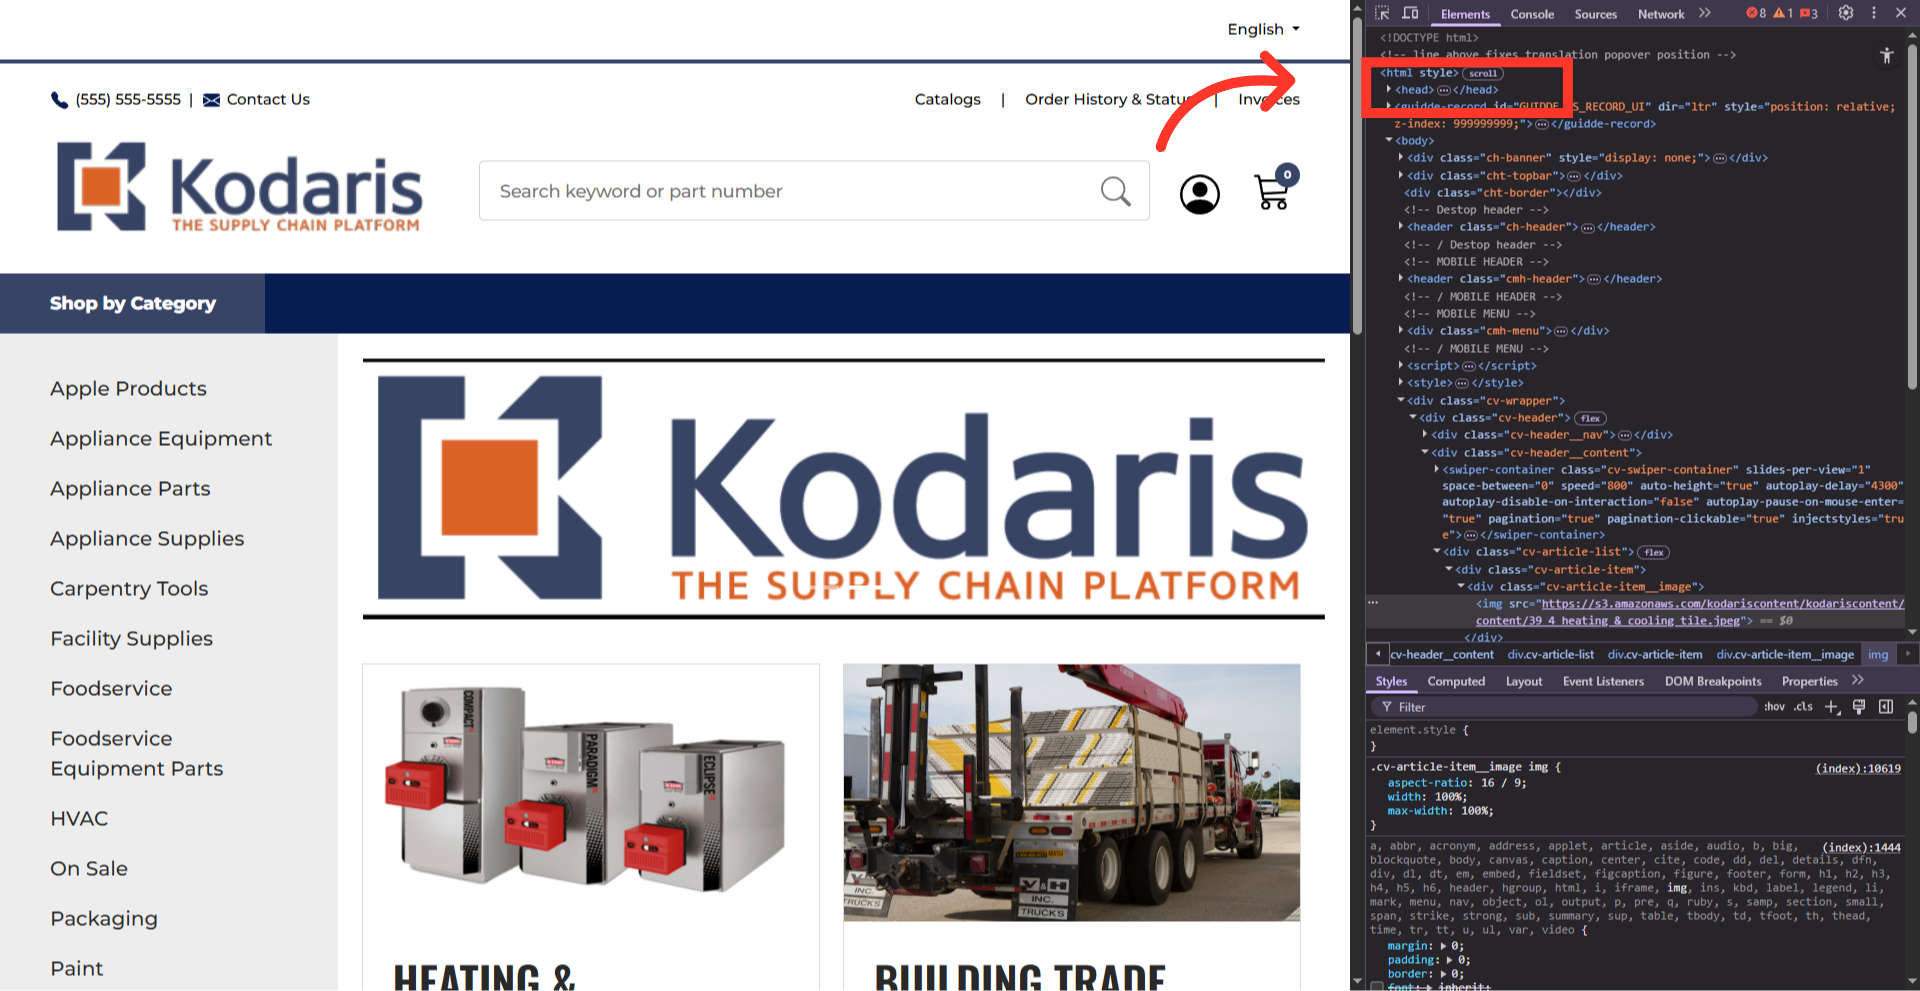Toggle the flex badge on cv-article-list div
This screenshot has height=991, width=1920.
[x=1654, y=552]
